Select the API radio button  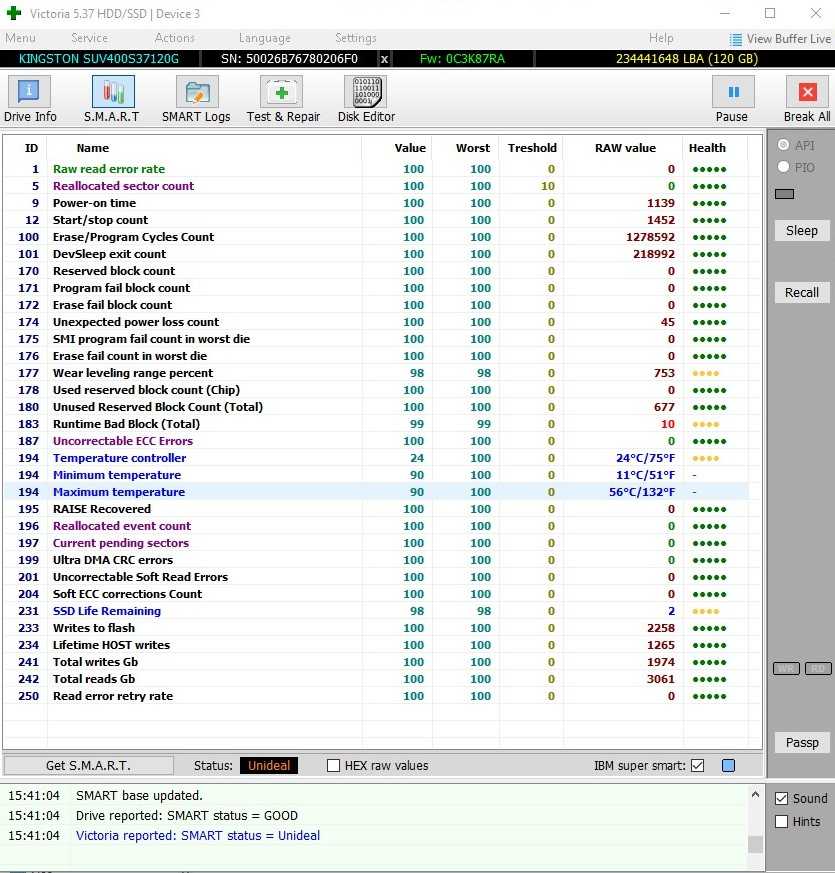tap(783, 145)
